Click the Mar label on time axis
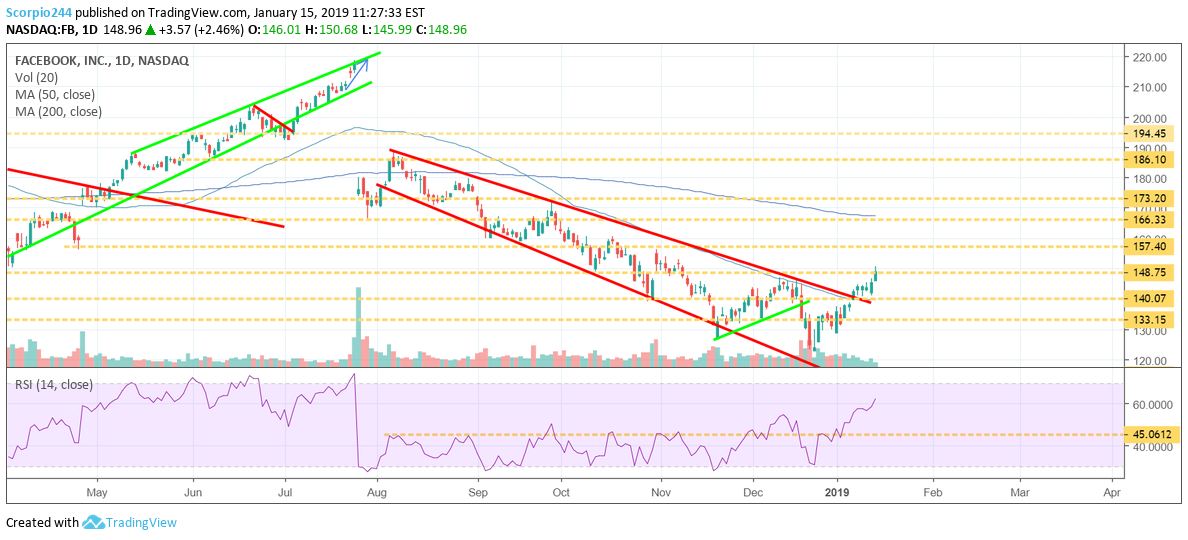Image resolution: width=1188 pixels, height=540 pixels. pyautogui.click(x=1020, y=491)
